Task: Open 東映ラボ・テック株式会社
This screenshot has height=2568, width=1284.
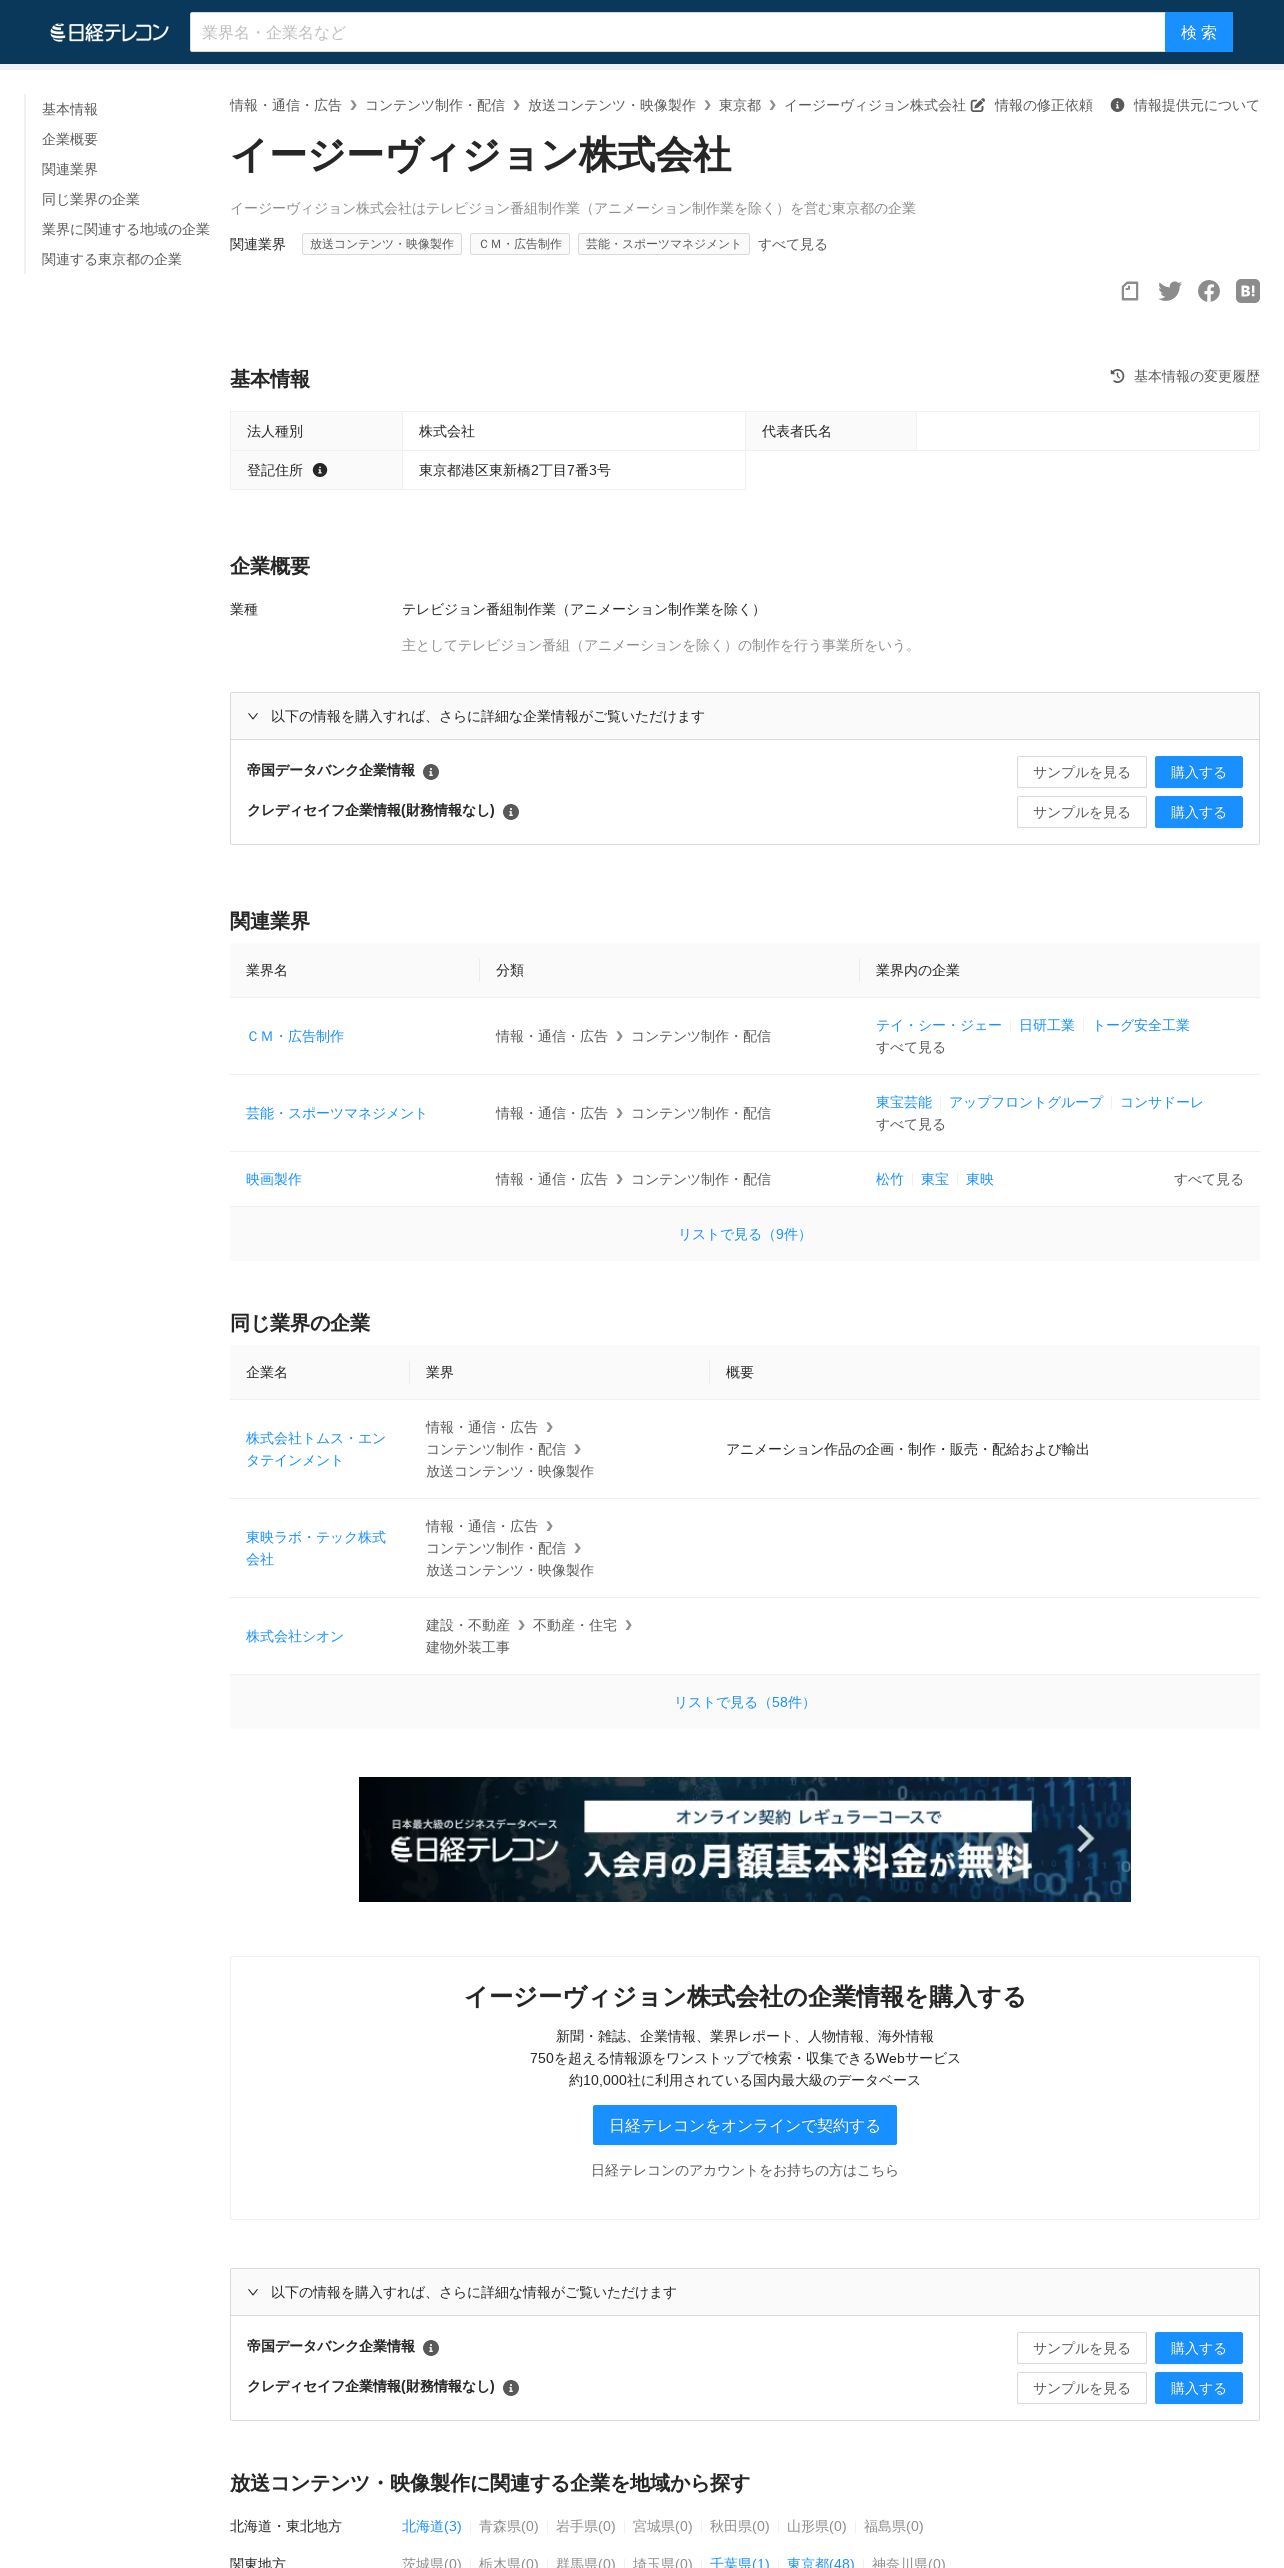Action: click(x=316, y=1548)
